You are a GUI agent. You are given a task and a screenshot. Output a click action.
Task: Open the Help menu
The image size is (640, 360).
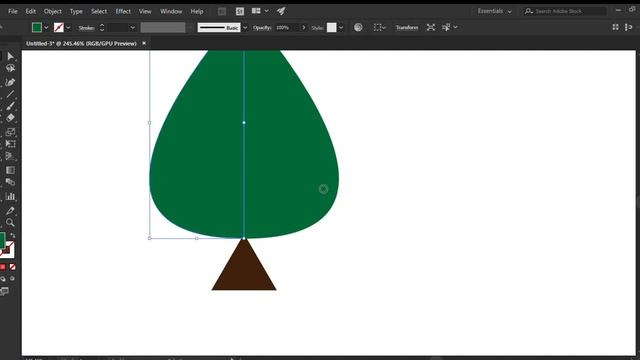pyautogui.click(x=197, y=11)
